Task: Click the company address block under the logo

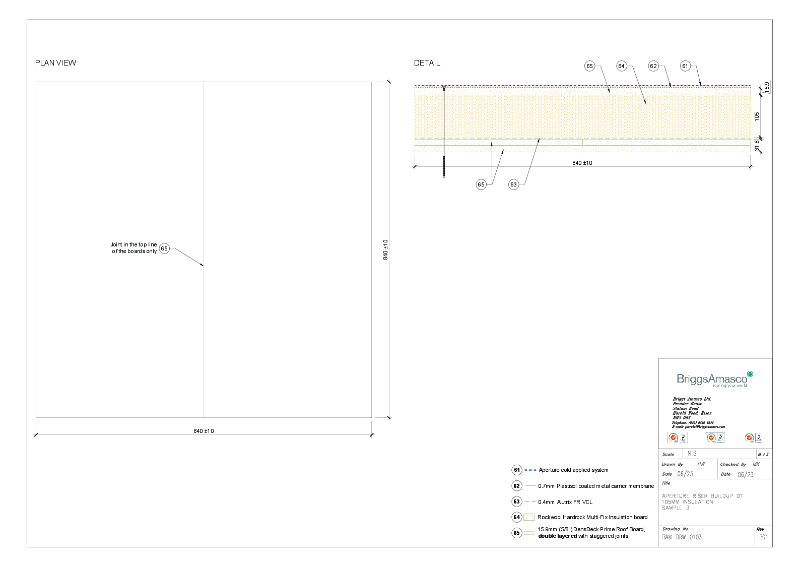Action: tap(698, 412)
